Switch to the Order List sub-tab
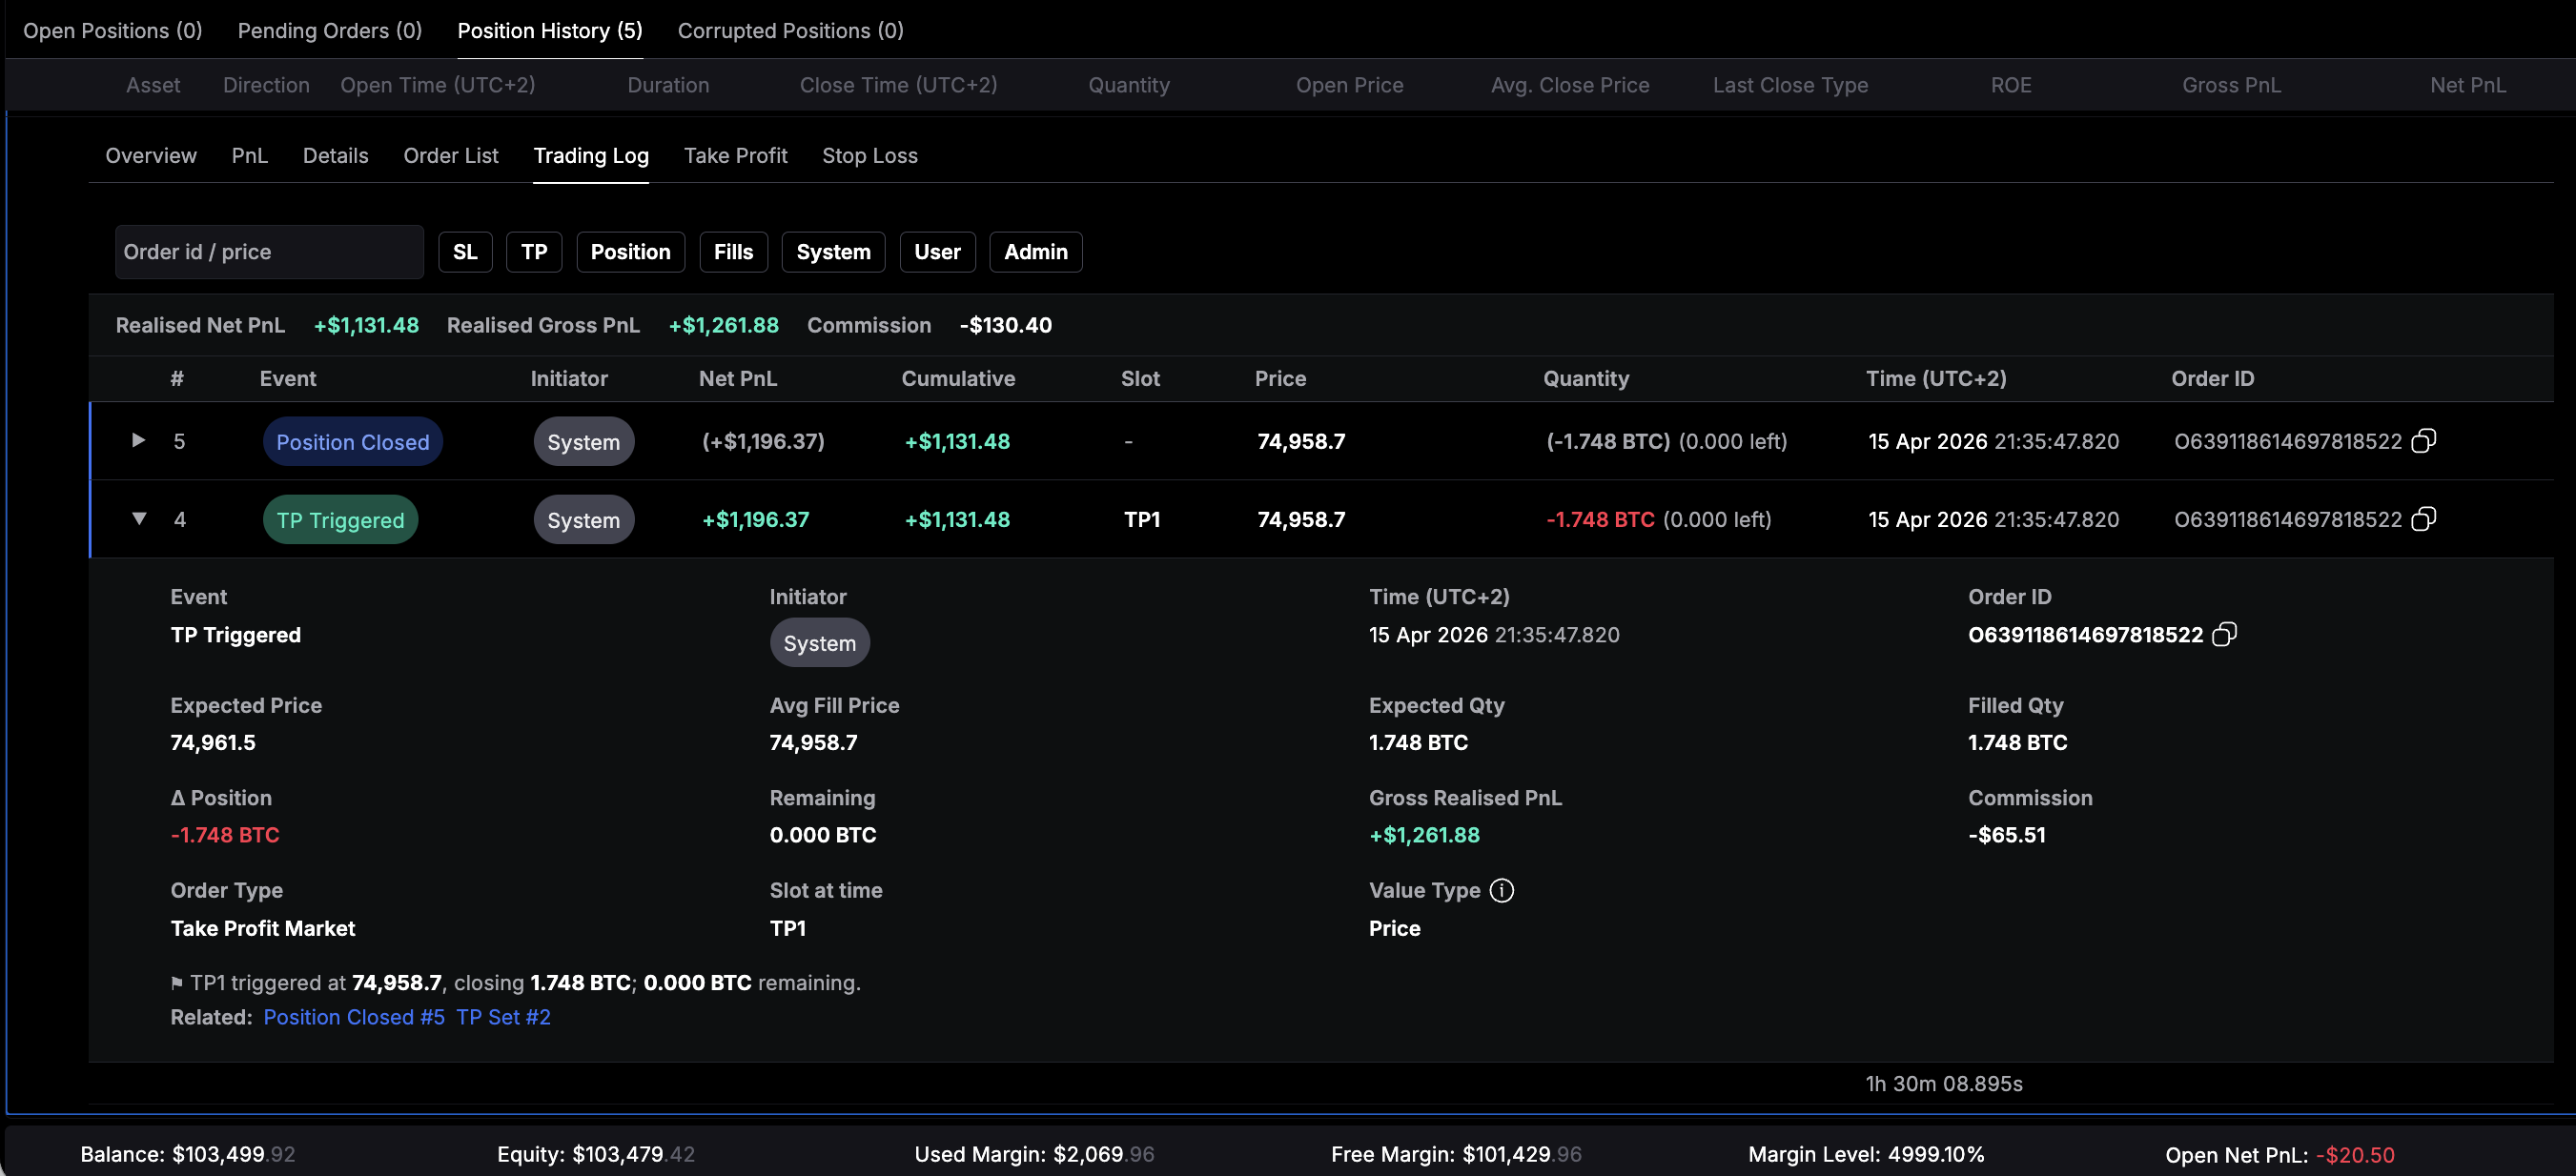This screenshot has width=2576, height=1176. [x=451, y=156]
